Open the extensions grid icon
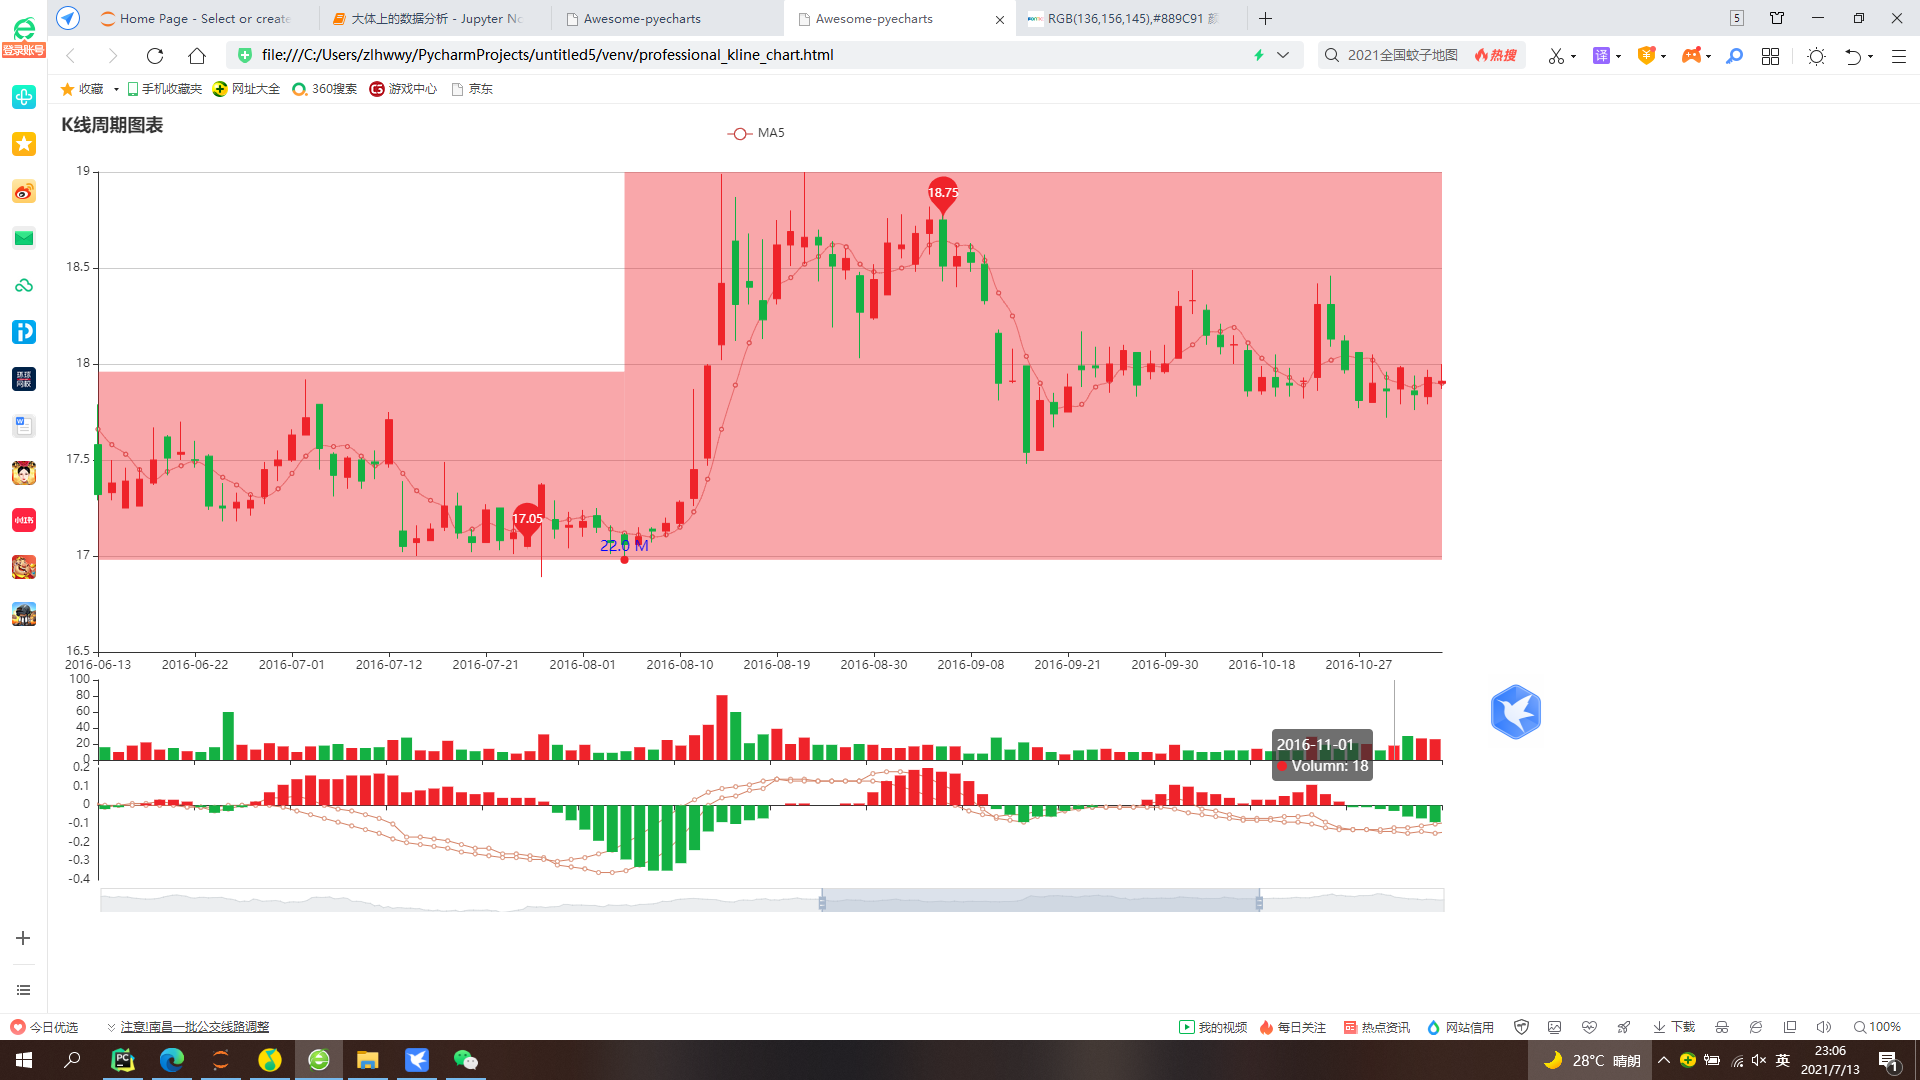 (1770, 56)
